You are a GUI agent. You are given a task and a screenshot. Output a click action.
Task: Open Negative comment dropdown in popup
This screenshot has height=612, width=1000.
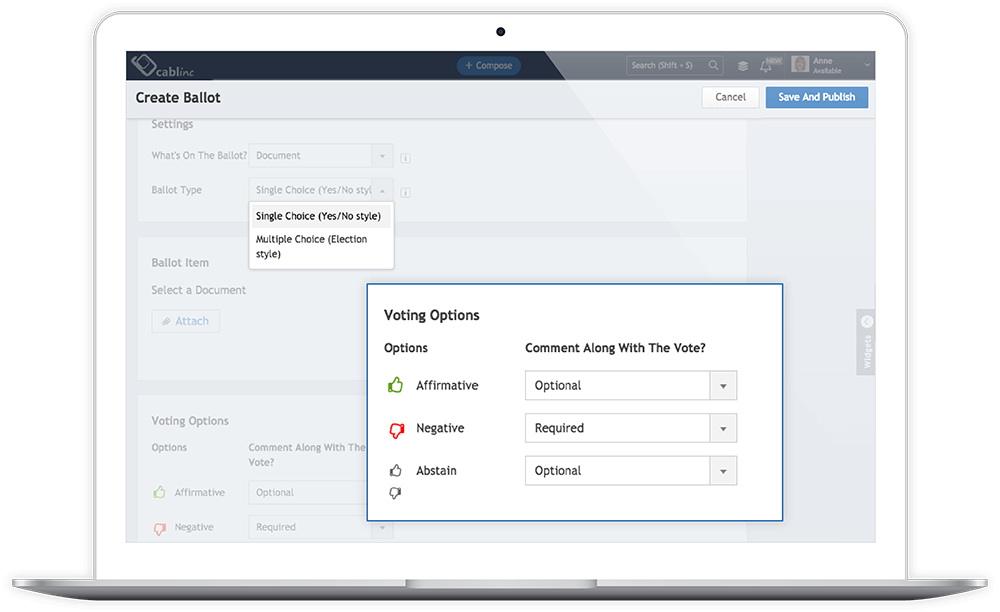(631, 428)
